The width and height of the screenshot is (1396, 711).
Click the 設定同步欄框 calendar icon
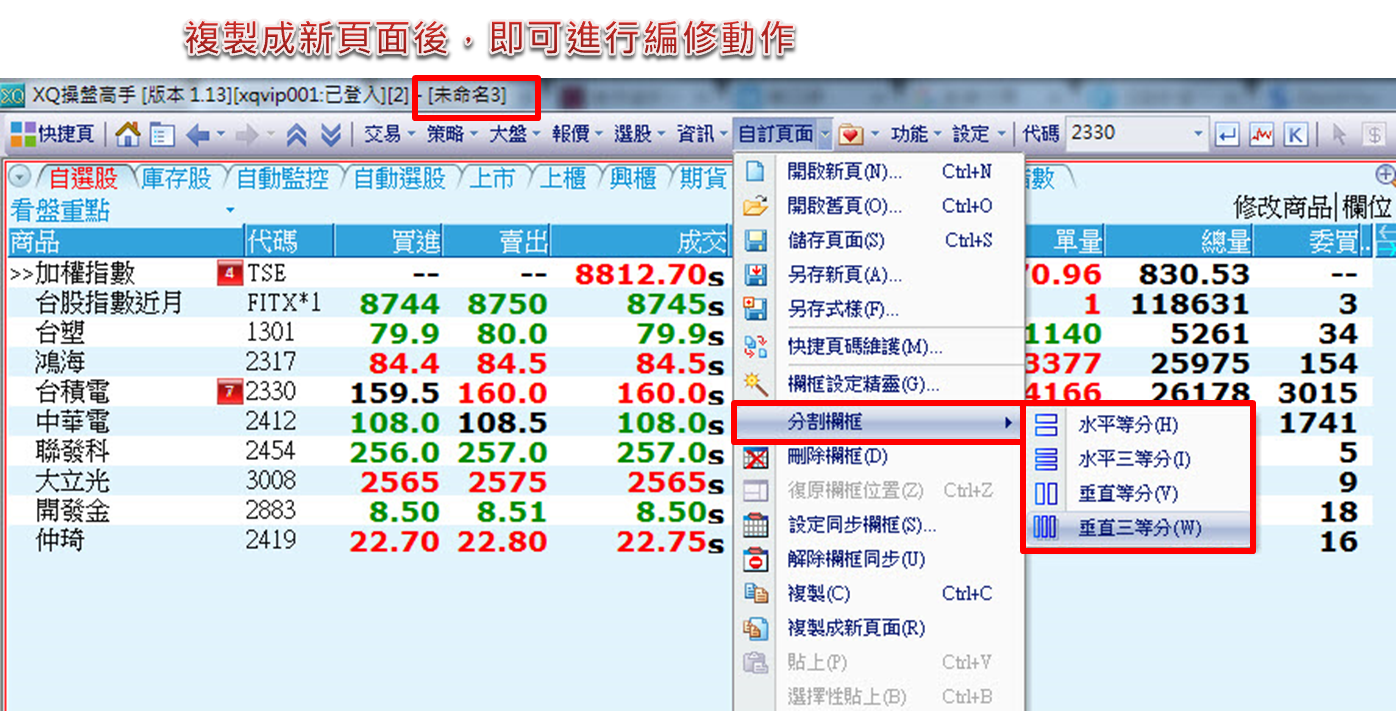point(756,525)
